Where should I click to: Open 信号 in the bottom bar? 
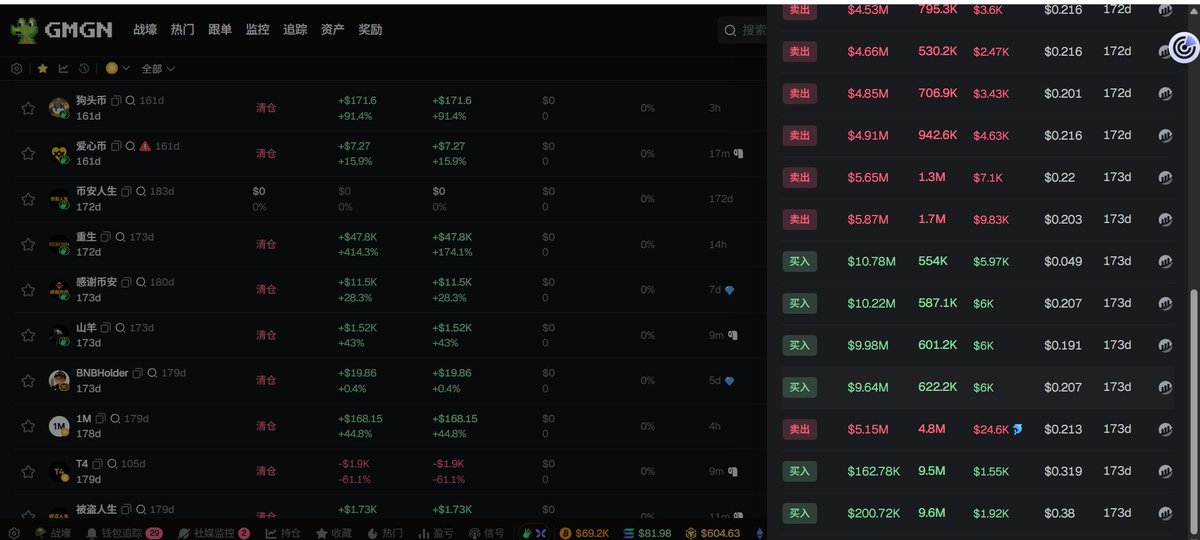486,533
